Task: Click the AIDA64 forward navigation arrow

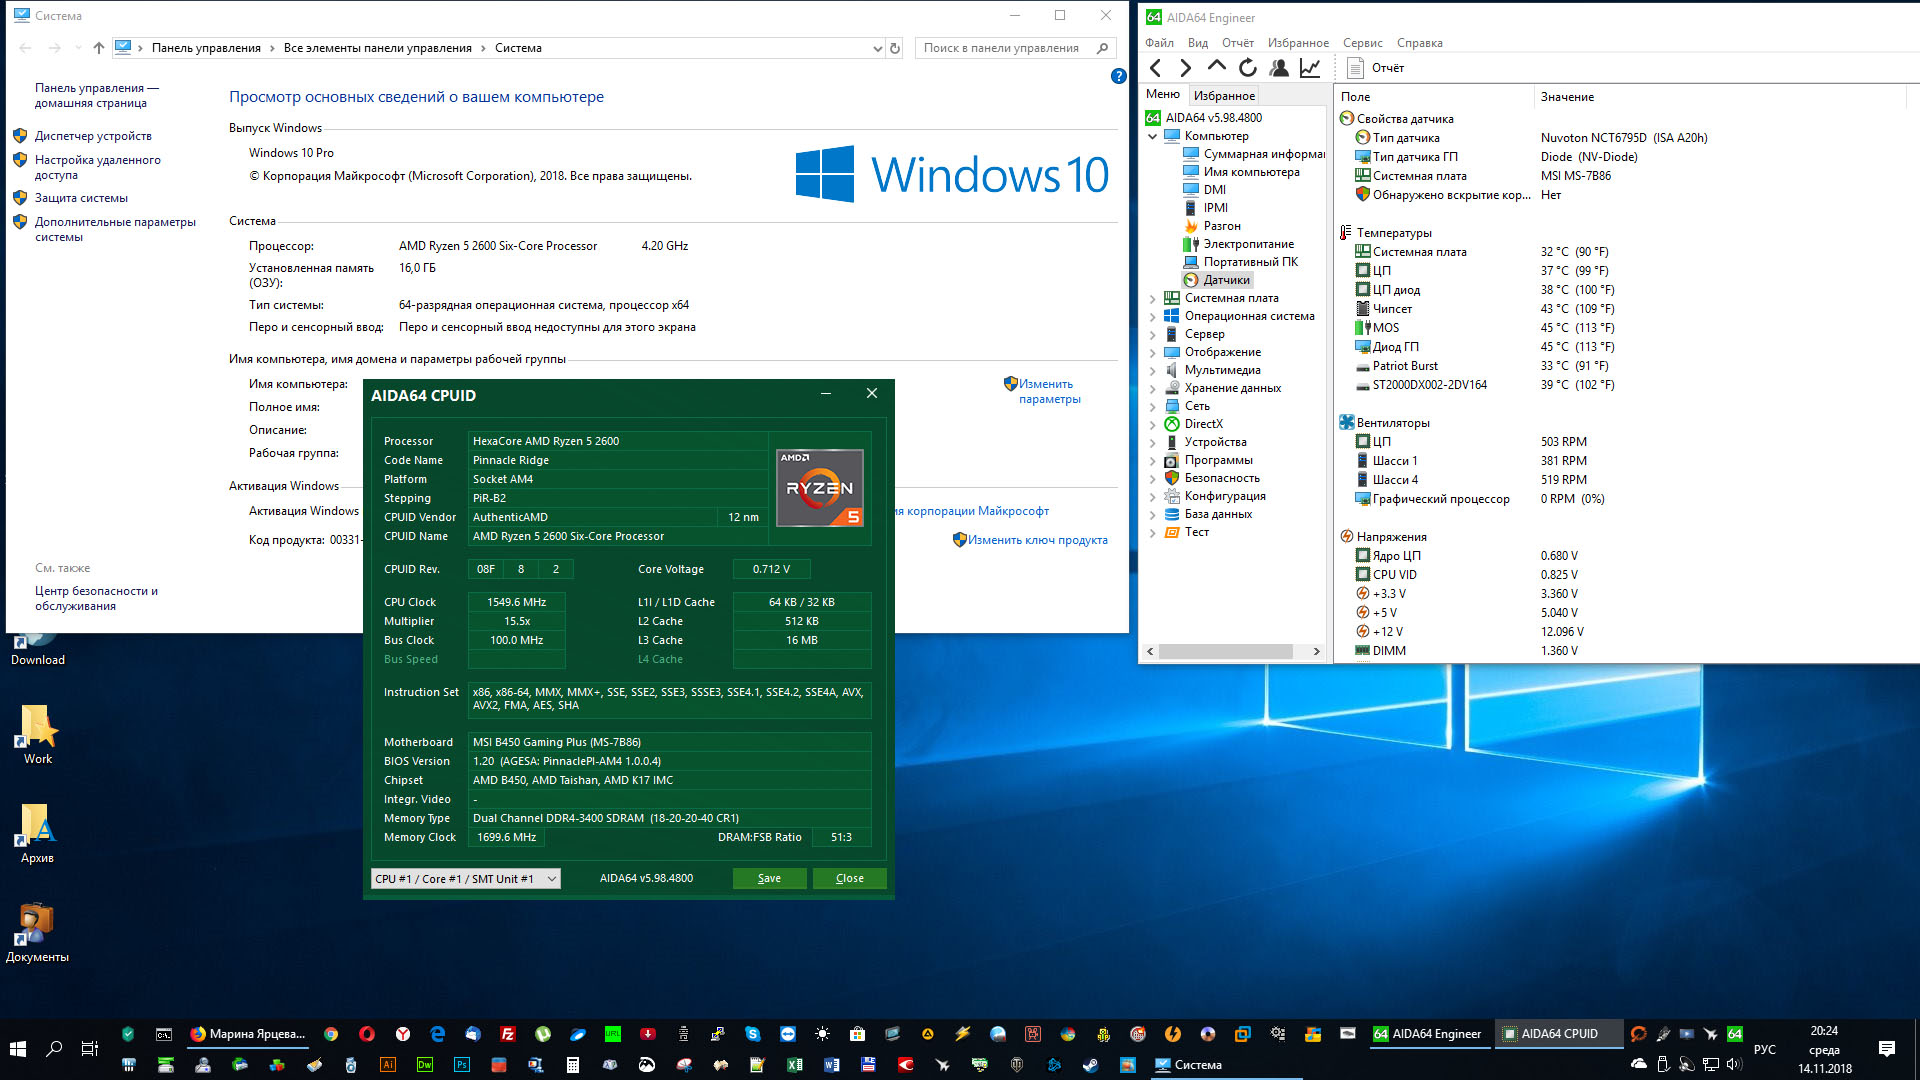Action: [x=1186, y=68]
